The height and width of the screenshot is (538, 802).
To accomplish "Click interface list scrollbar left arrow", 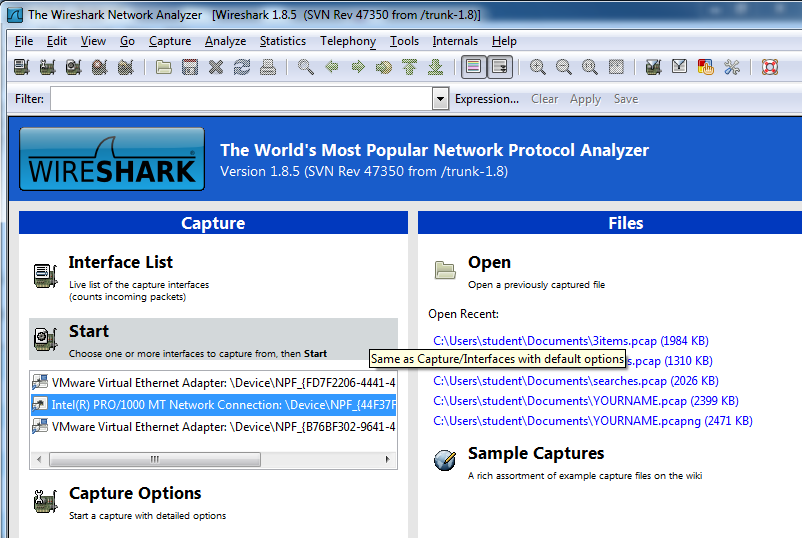I will (x=39, y=459).
